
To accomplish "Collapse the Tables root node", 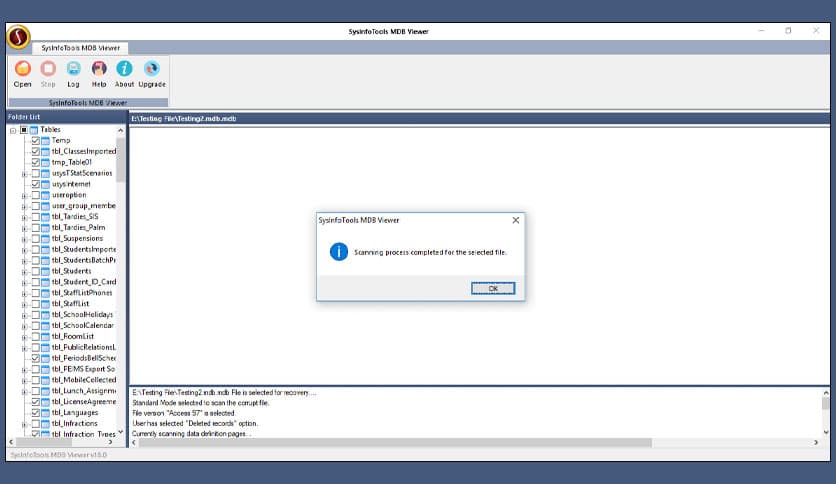I will click(13, 131).
